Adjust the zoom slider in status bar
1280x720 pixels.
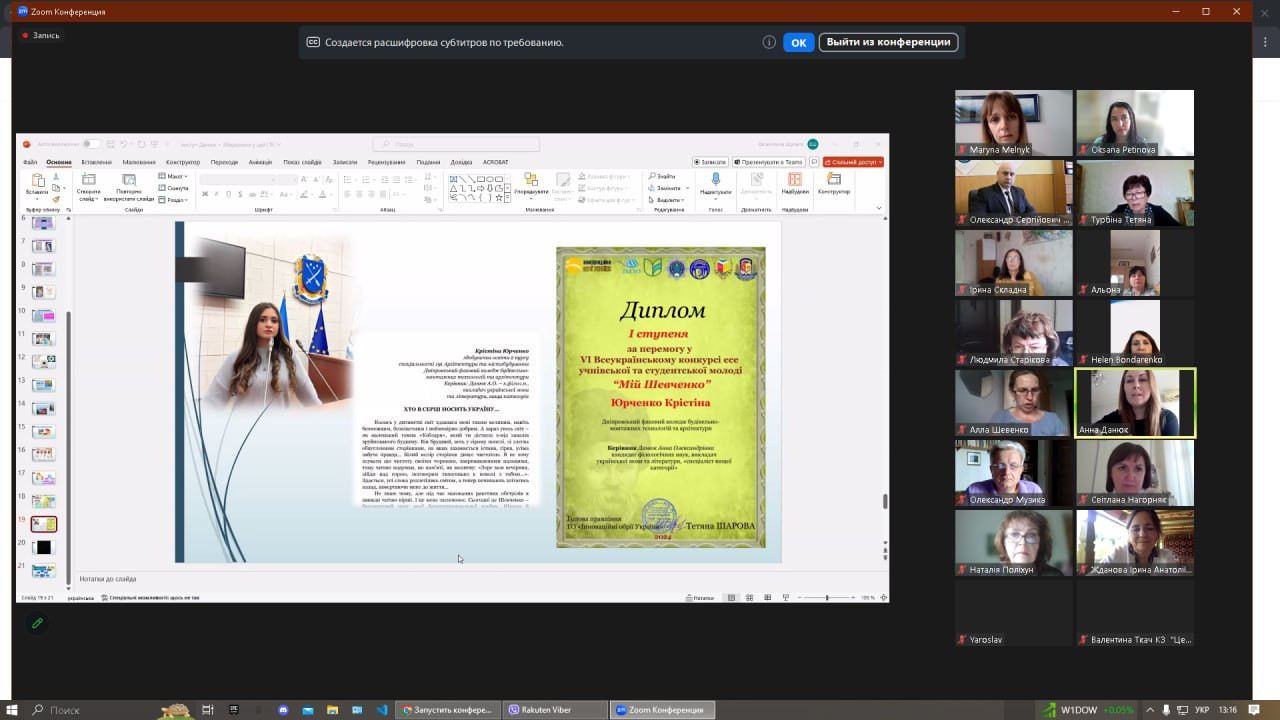[x=826, y=598]
